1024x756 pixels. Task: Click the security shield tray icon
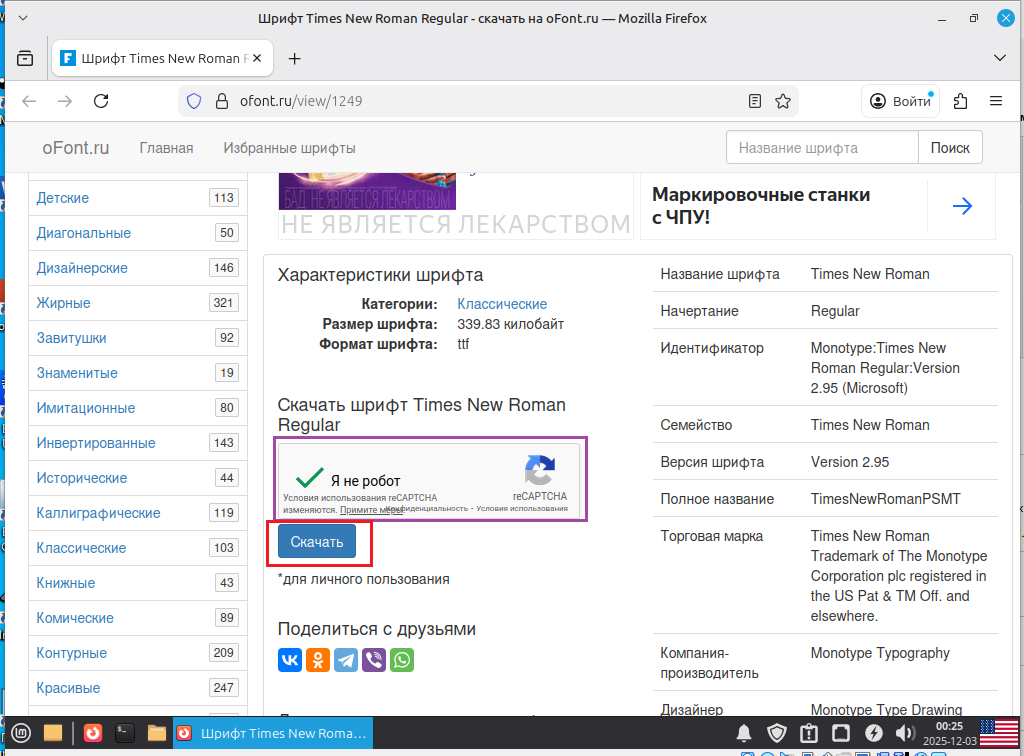[776, 733]
